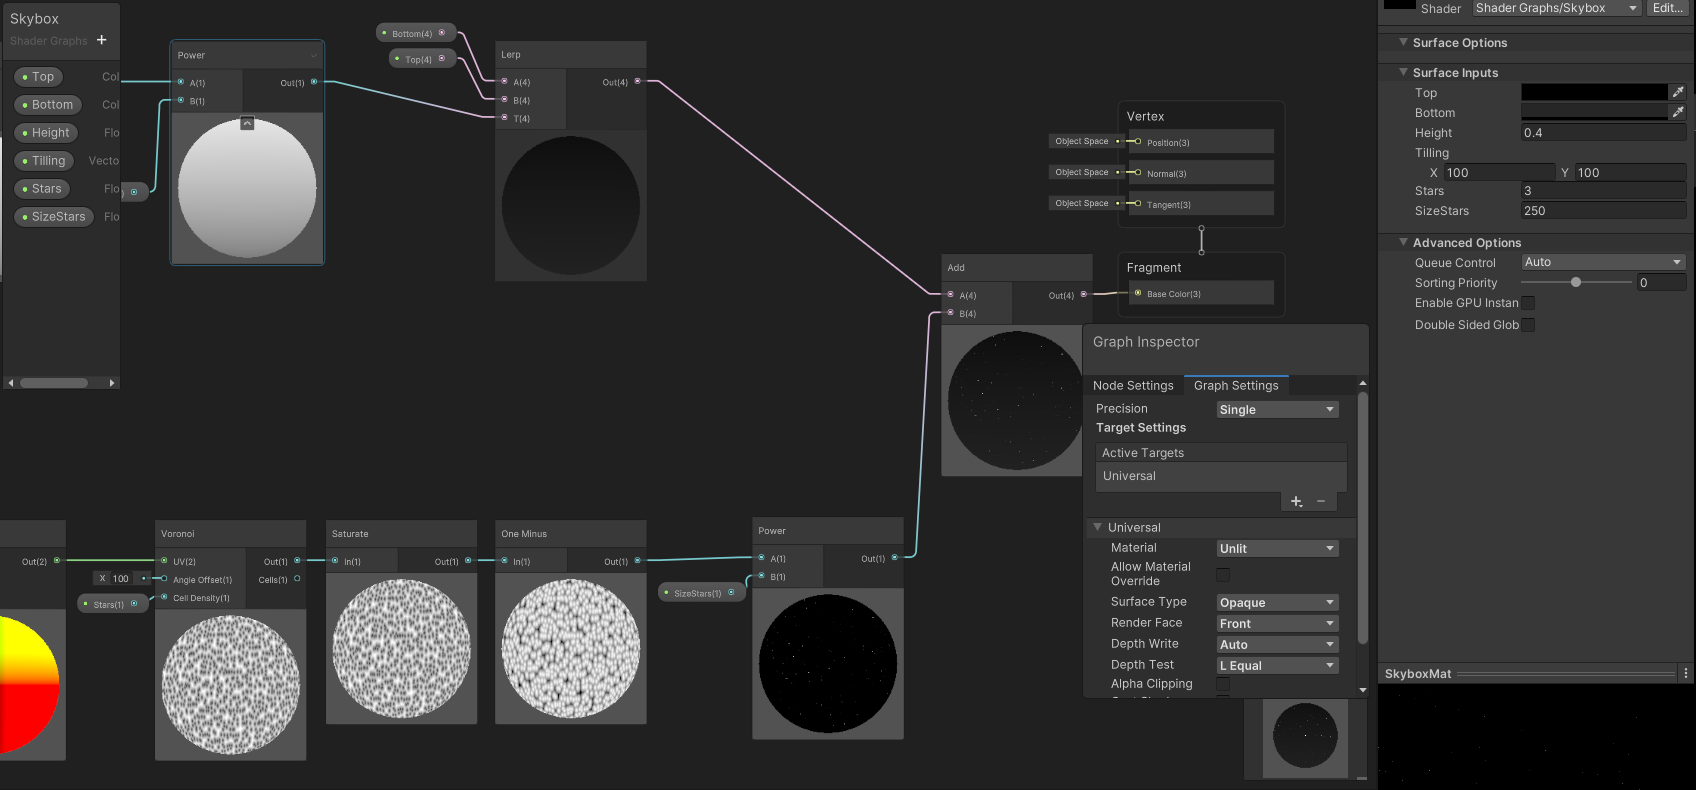Switch to Graph Settings tab
This screenshot has width=1696, height=790.
coord(1236,386)
